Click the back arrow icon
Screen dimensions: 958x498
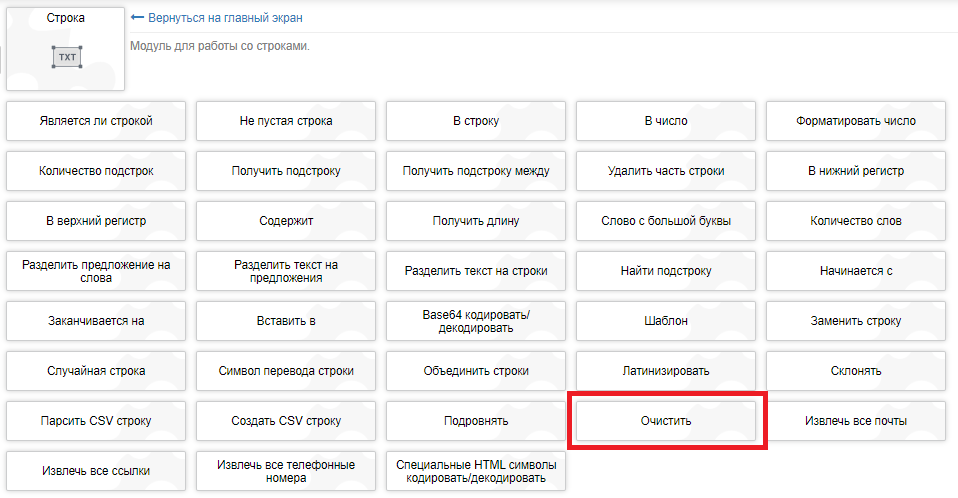(137, 18)
